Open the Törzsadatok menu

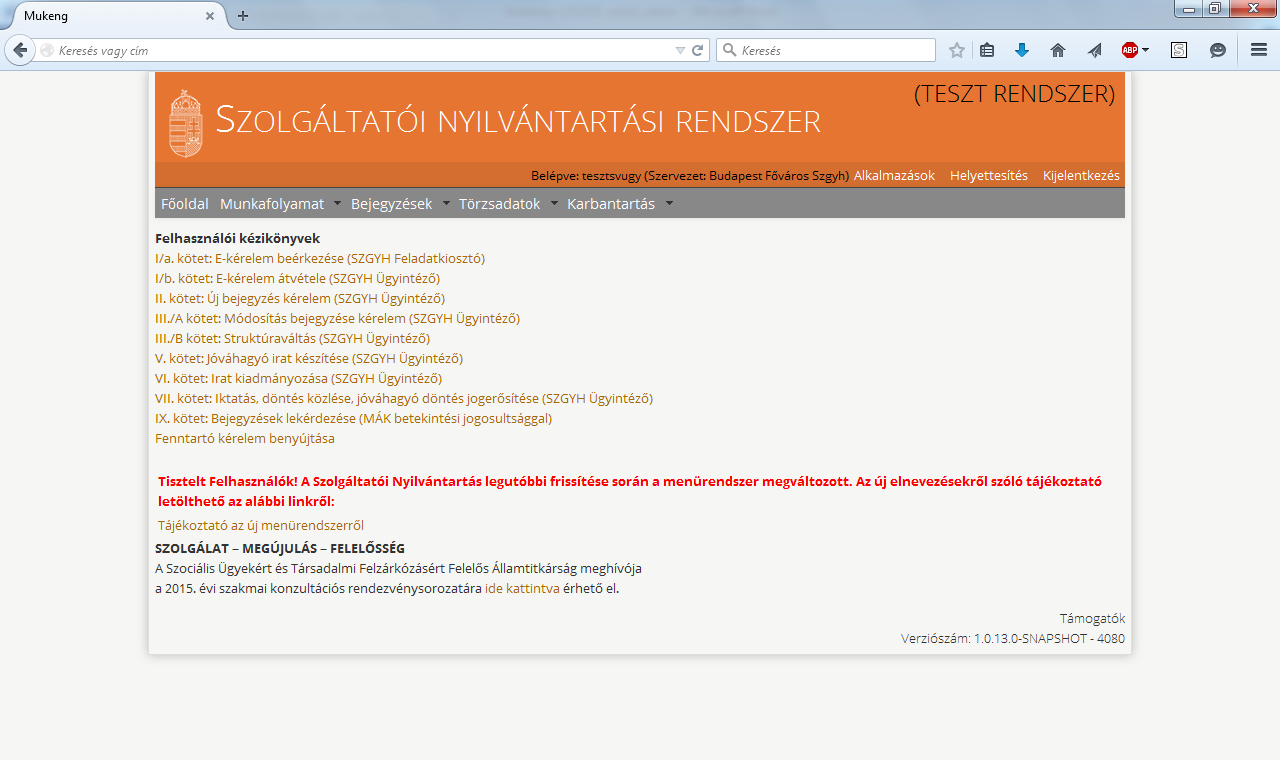click(500, 204)
